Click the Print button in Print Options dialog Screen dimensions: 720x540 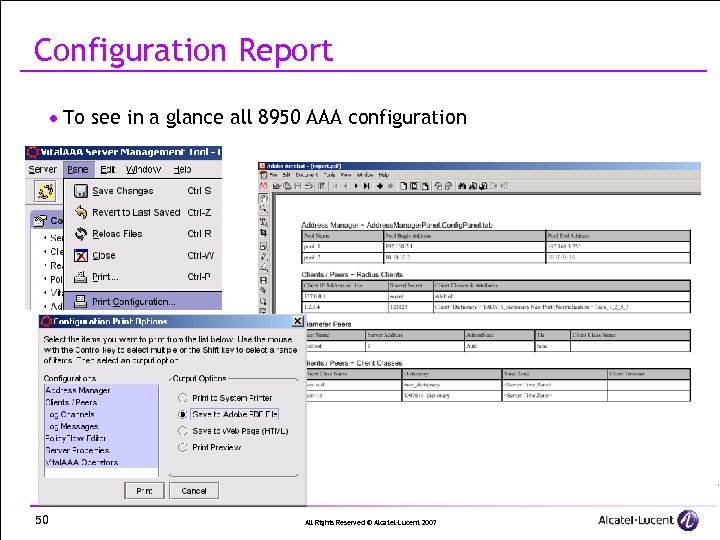[x=144, y=490]
